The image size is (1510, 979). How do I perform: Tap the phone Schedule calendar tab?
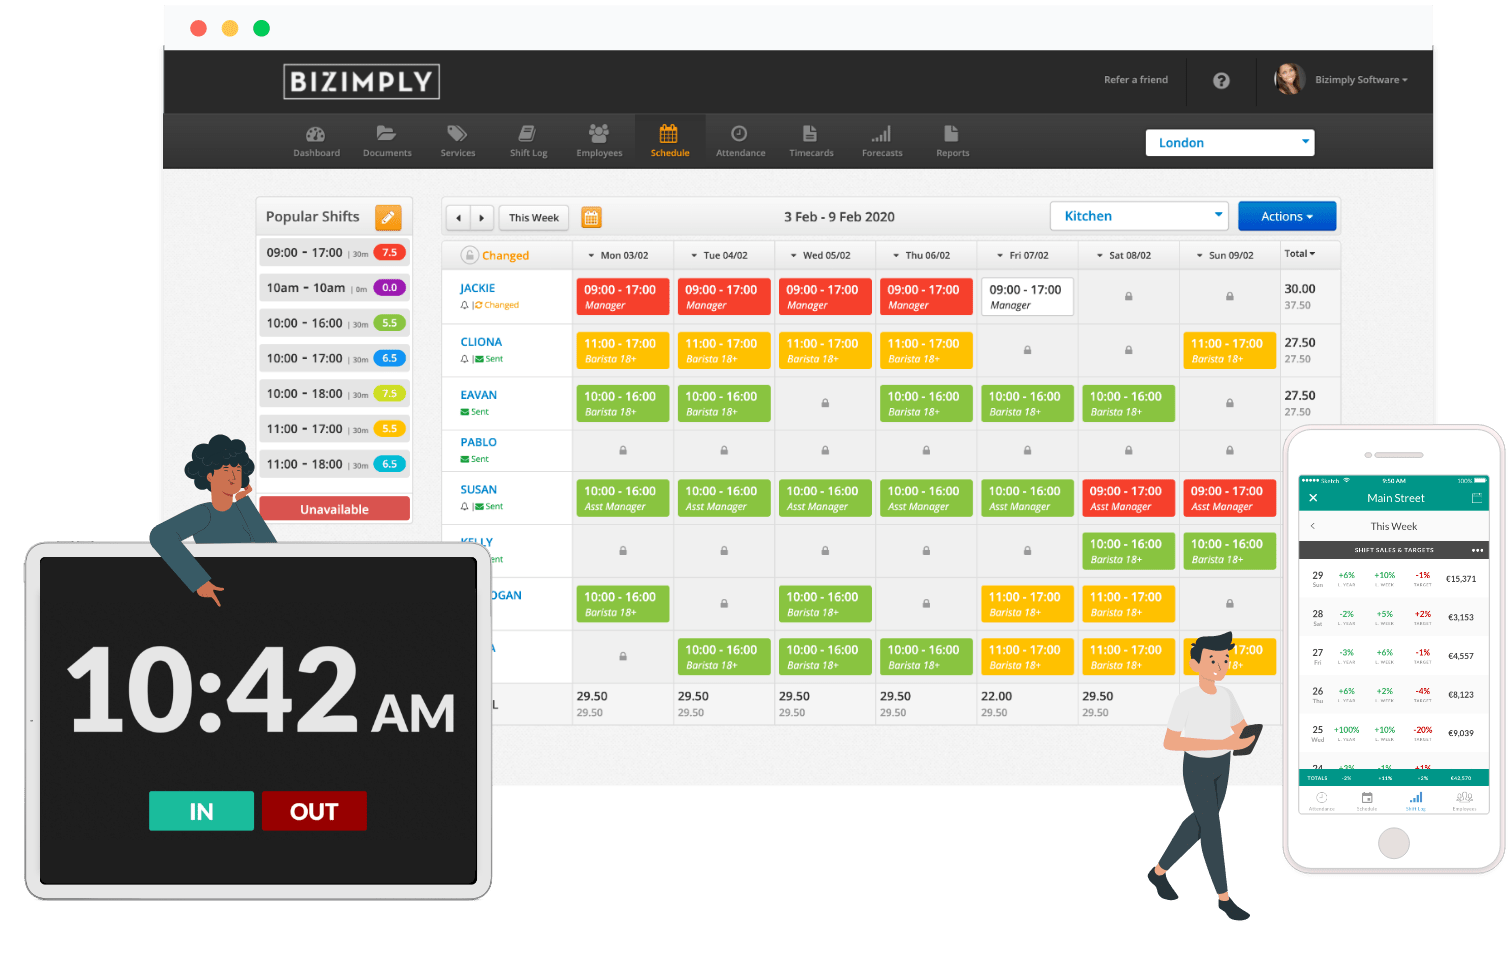click(x=1367, y=800)
